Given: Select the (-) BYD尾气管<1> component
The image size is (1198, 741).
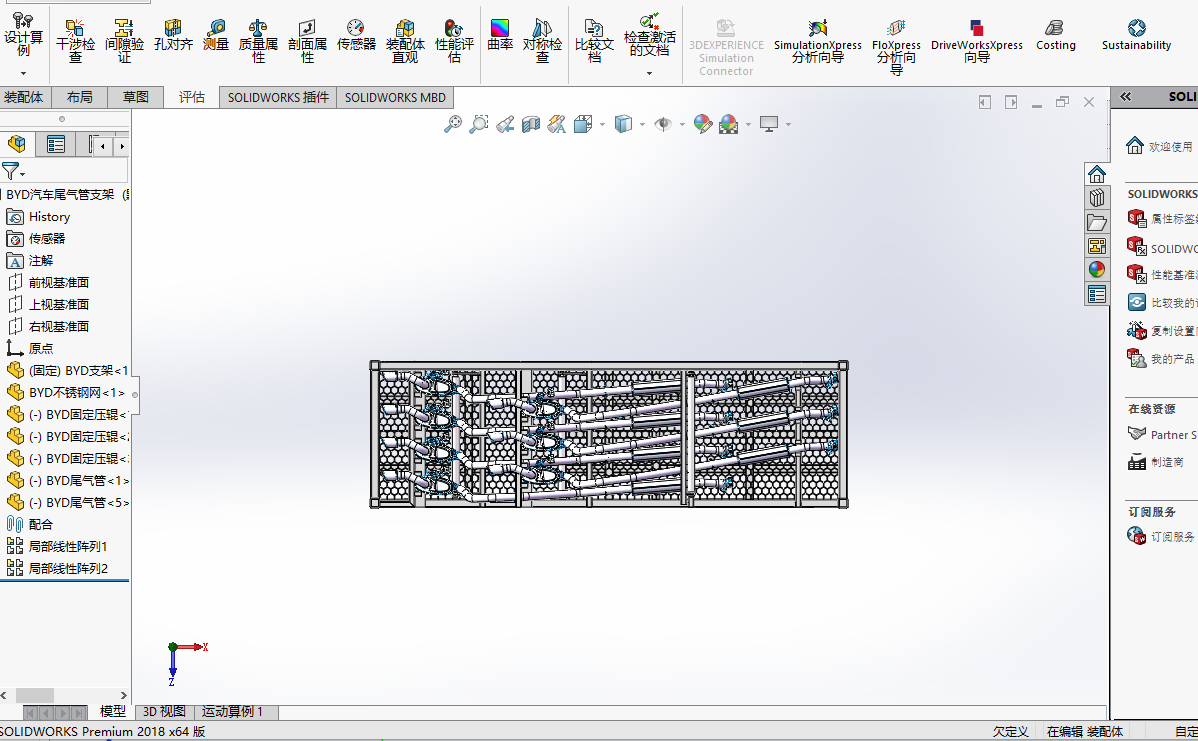Looking at the screenshot, I should (67, 481).
